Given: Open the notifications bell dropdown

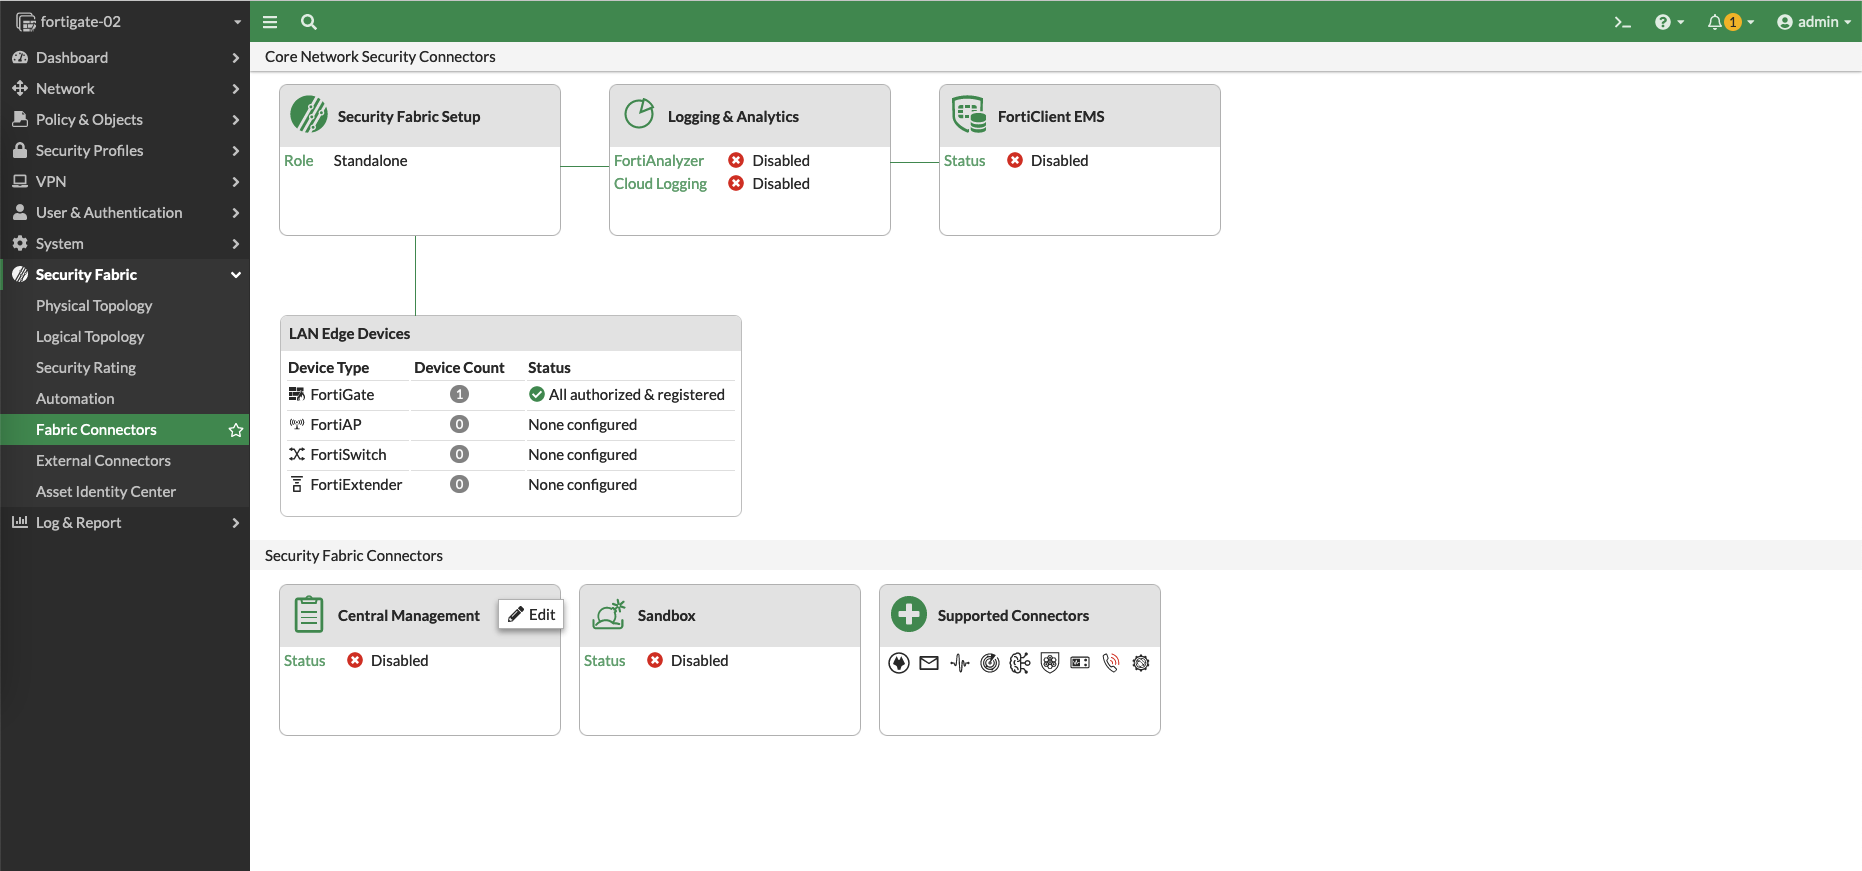Looking at the screenshot, I should point(1729,22).
